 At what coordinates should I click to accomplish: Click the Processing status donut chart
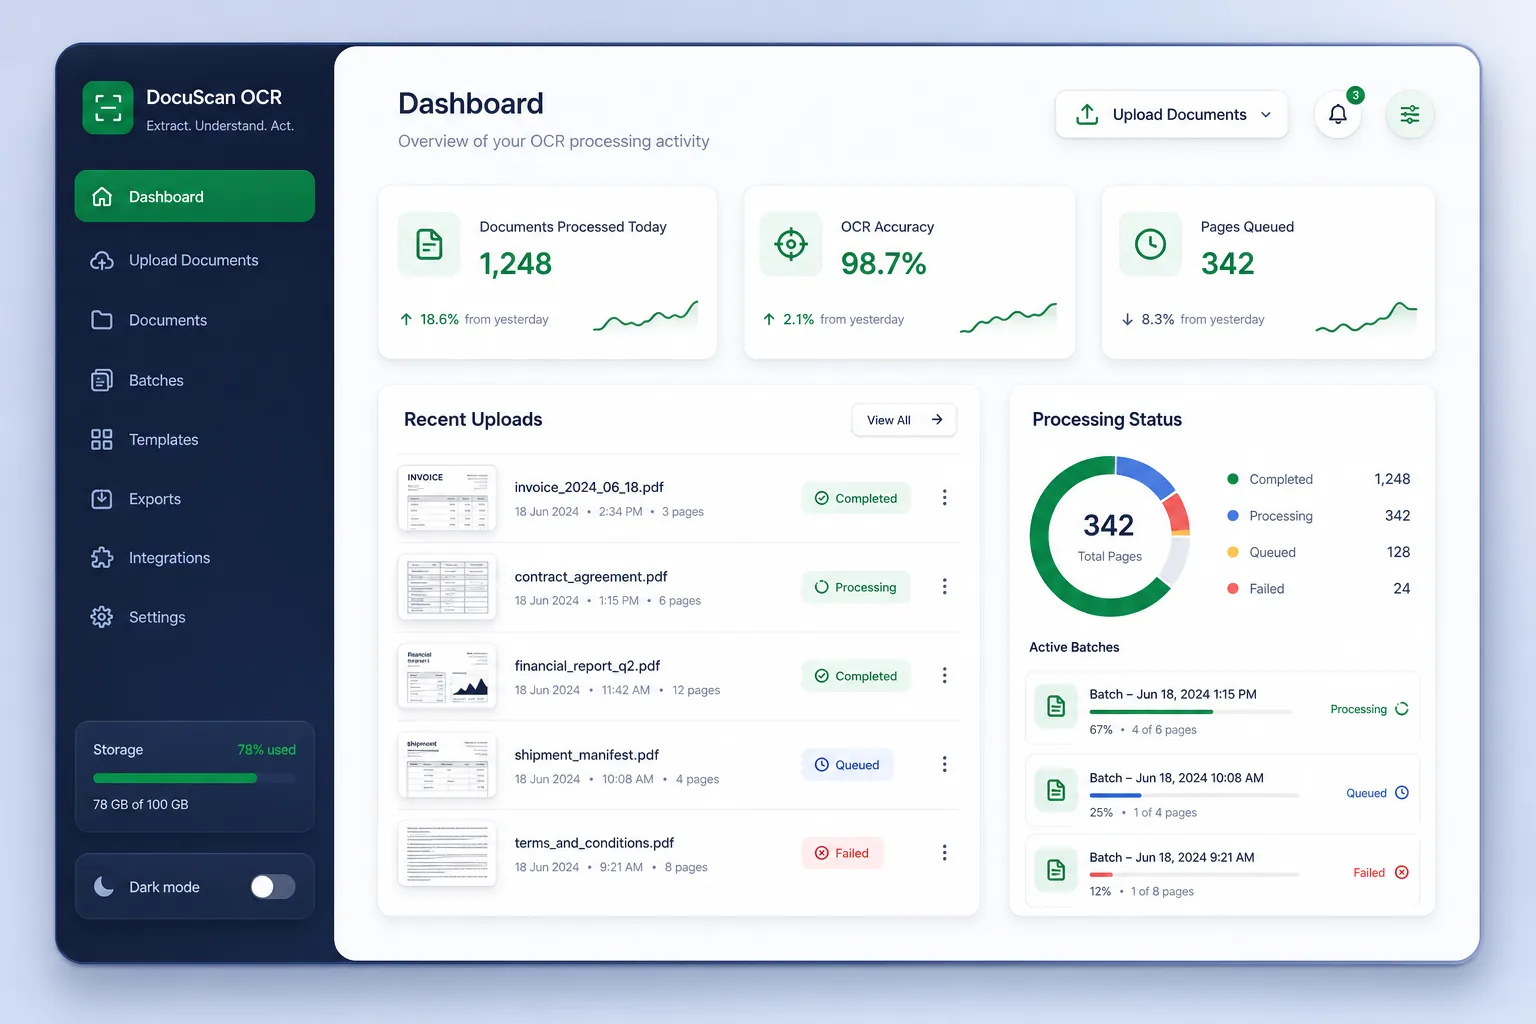tap(1110, 536)
